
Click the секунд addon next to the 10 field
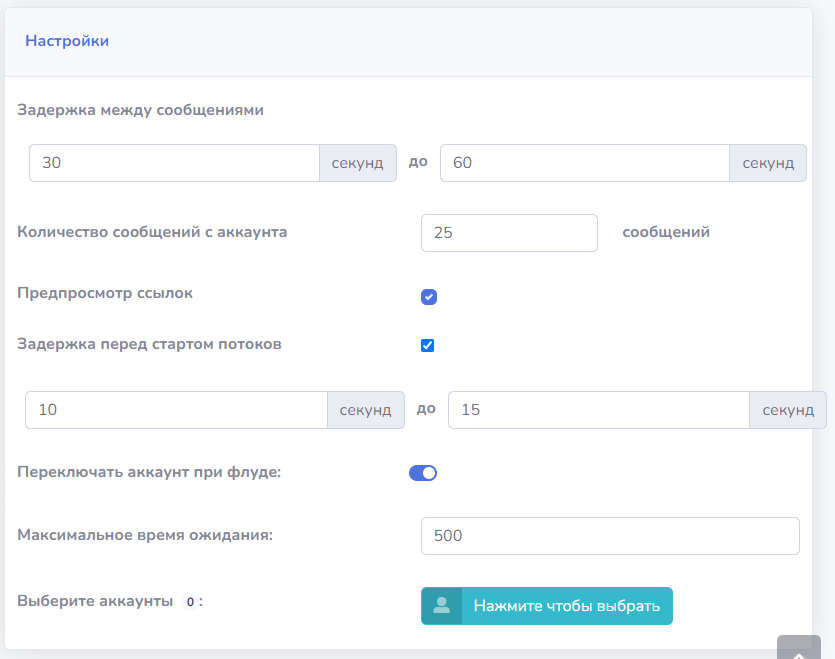click(x=365, y=410)
